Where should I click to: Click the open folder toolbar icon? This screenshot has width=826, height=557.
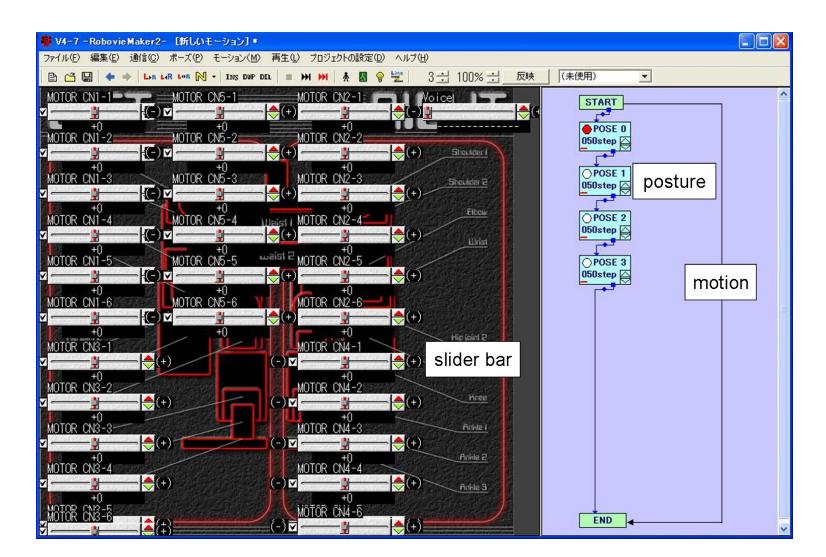coord(70,77)
